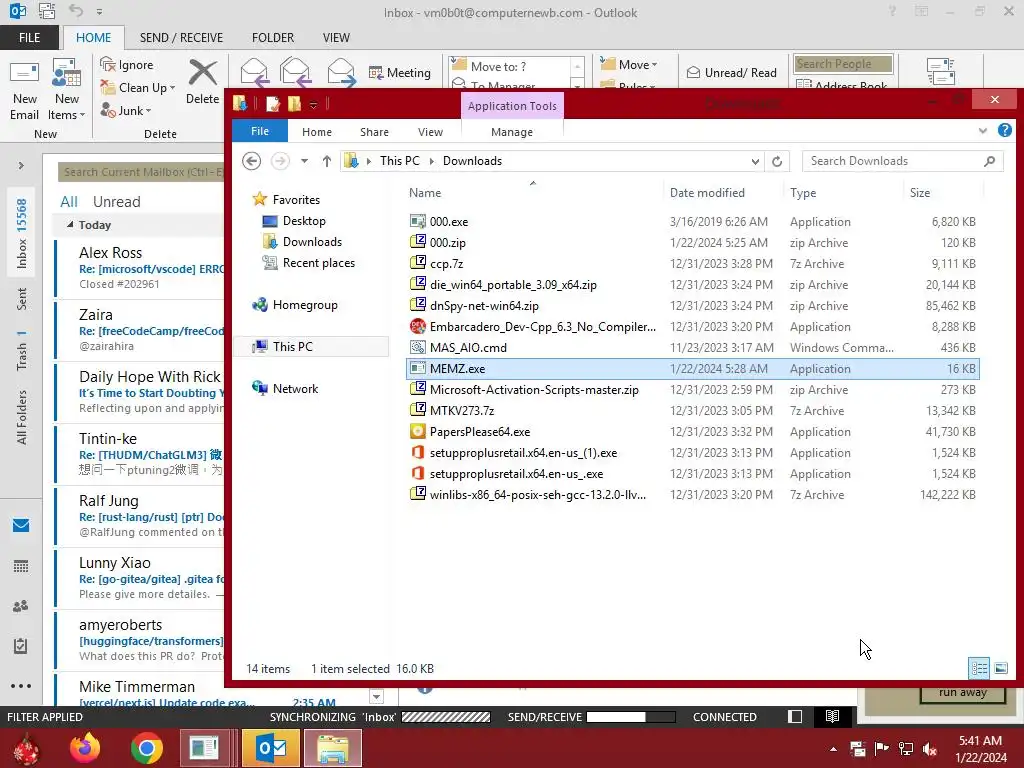Open the New Items dropdown in Outlook
The width and height of the screenshot is (1024, 768).
67,90
